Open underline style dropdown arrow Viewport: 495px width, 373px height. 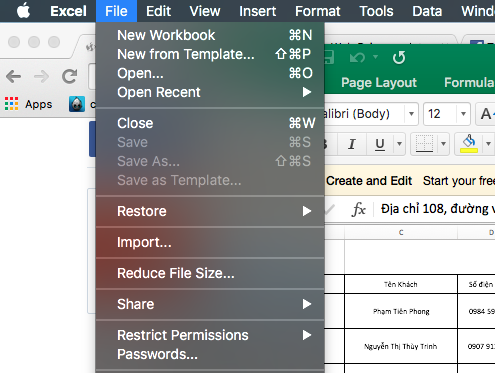[399, 144]
